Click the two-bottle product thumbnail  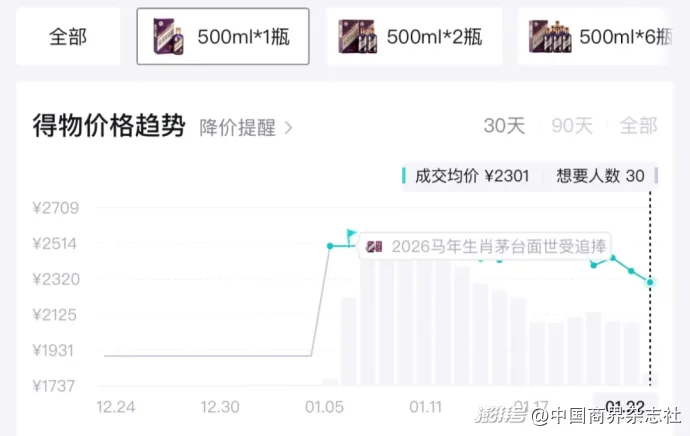[x=358, y=37]
